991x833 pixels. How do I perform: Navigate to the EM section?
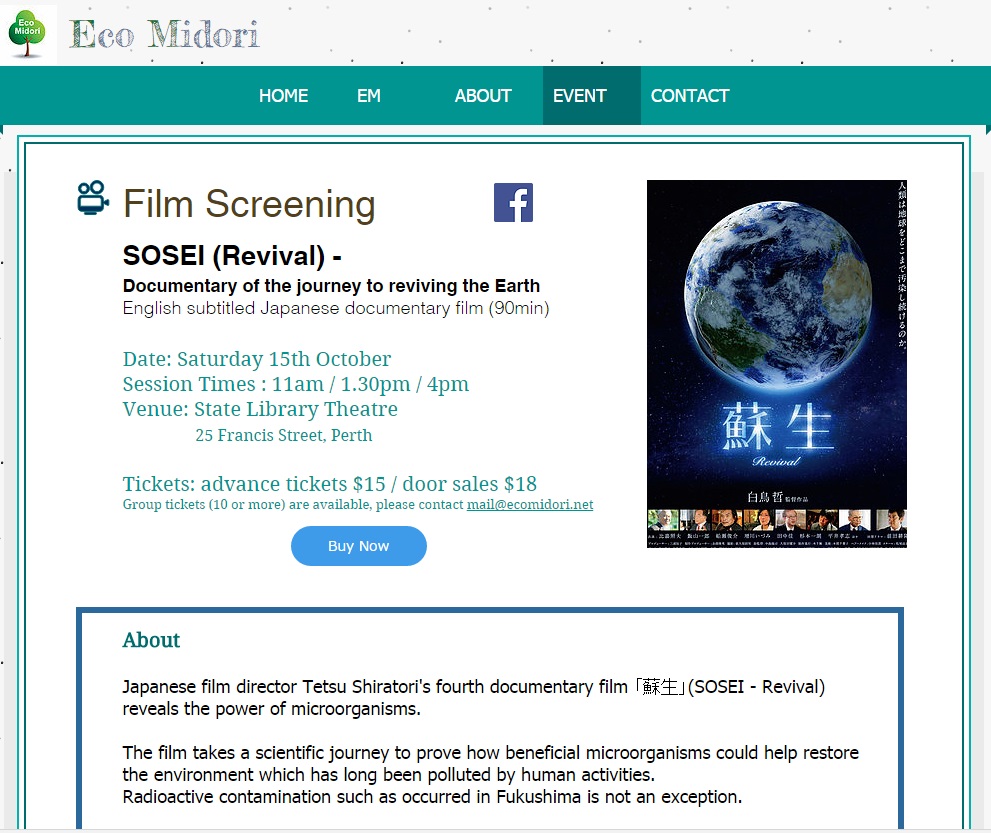click(368, 95)
